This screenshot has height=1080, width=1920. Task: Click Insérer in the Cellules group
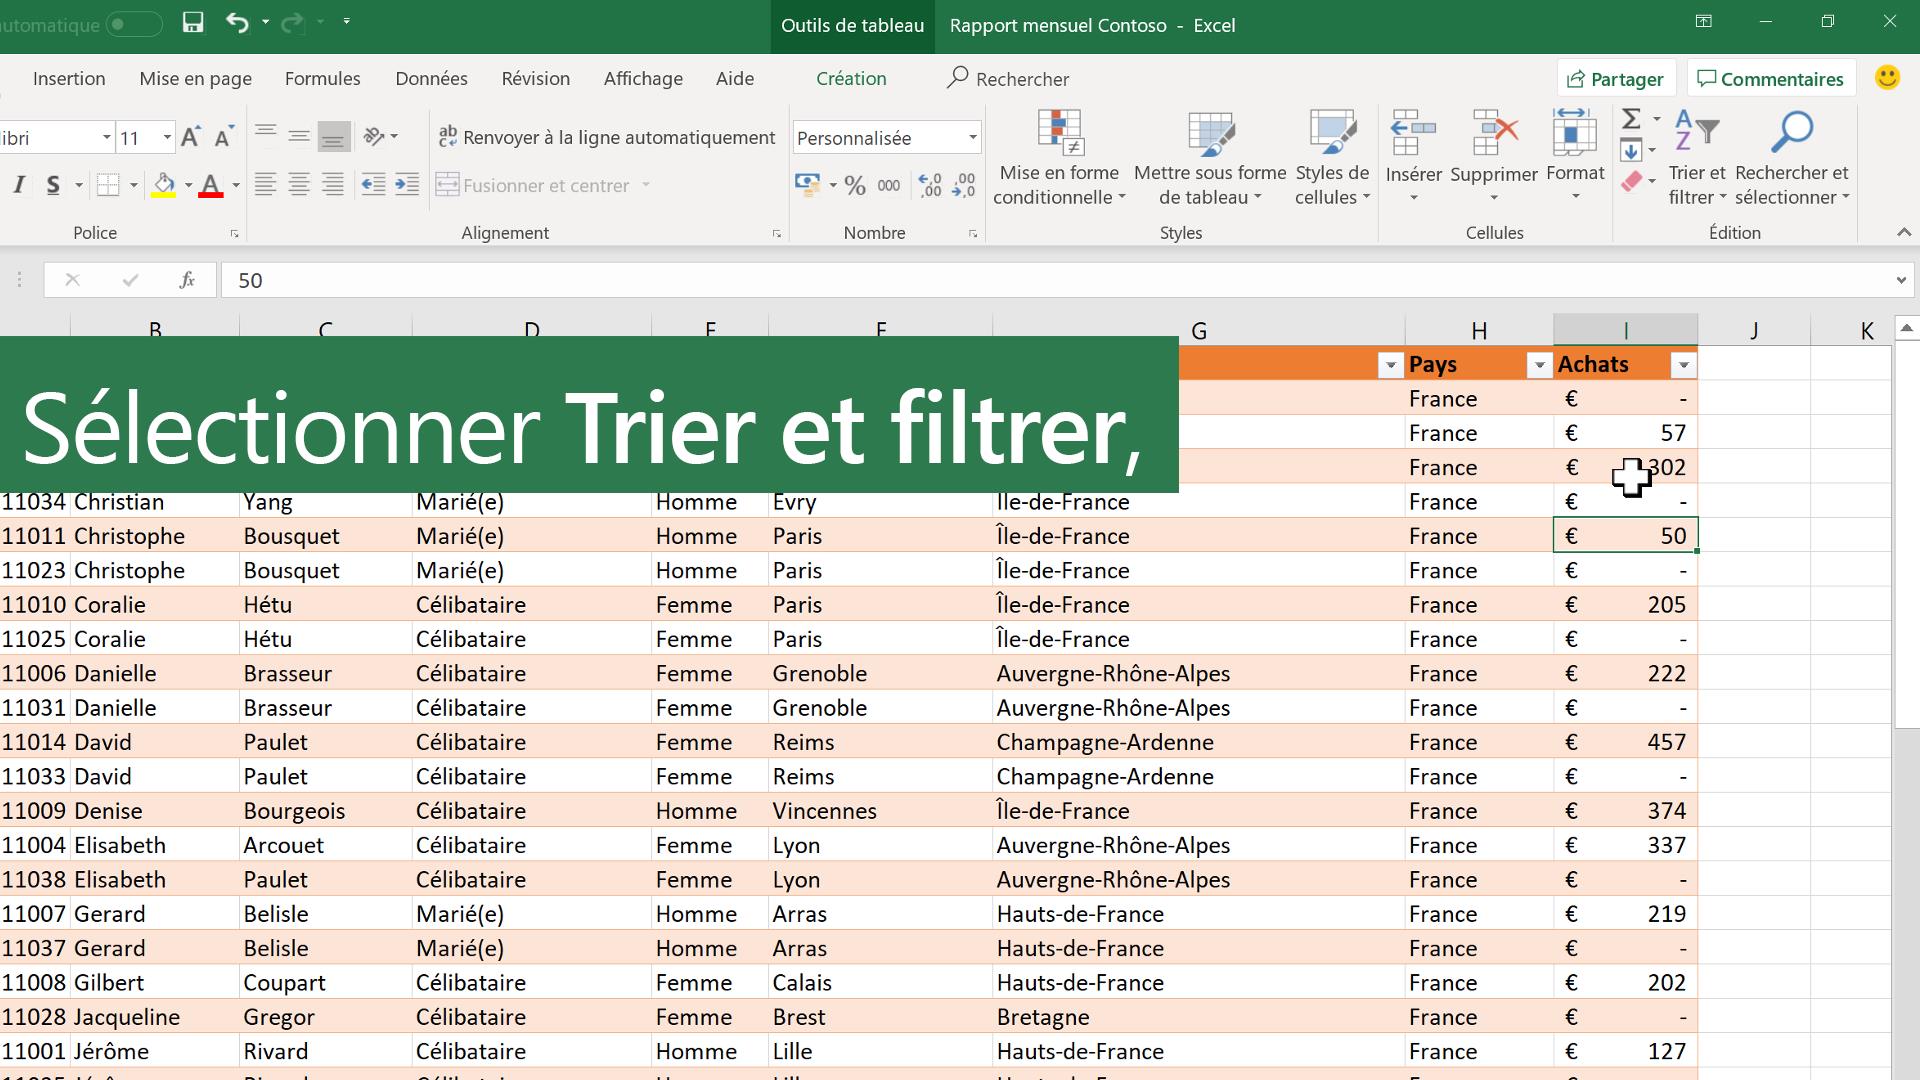pyautogui.click(x=1413, y=160)
